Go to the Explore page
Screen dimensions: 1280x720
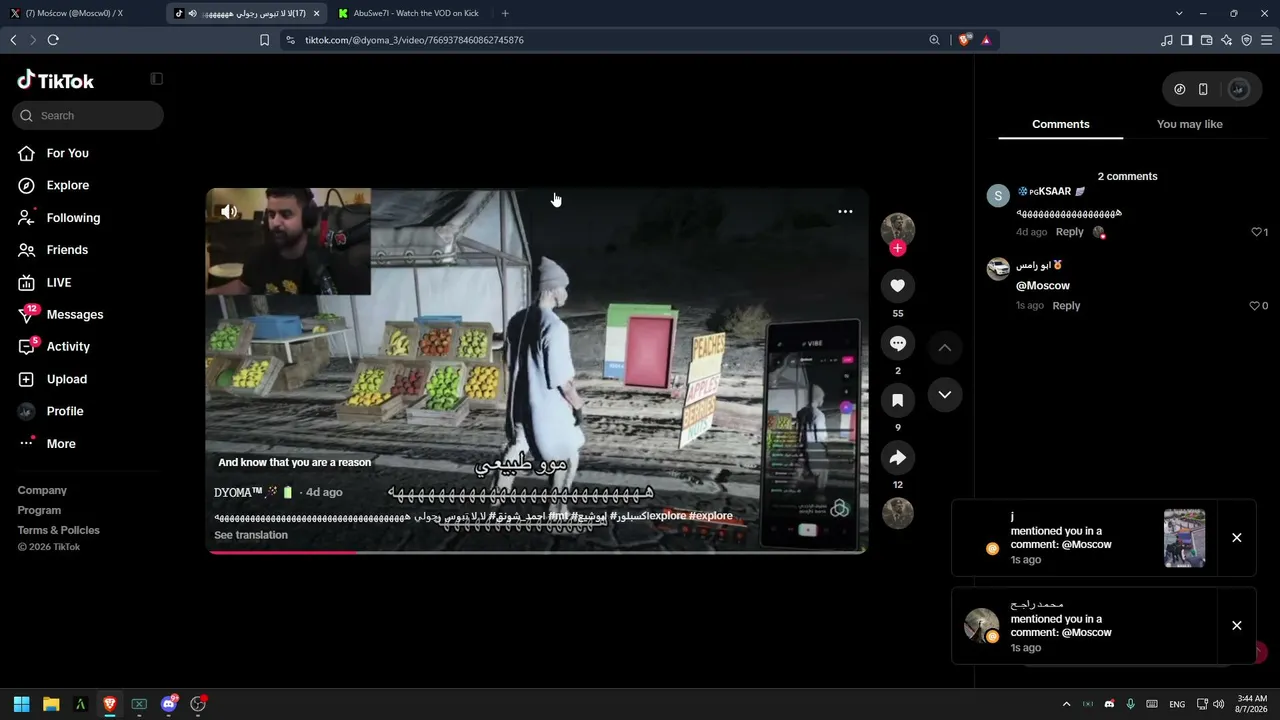point(67,185)
